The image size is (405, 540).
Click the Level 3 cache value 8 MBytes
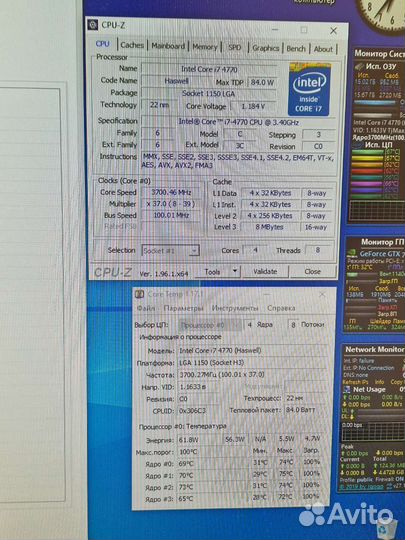tap(270, 227)
